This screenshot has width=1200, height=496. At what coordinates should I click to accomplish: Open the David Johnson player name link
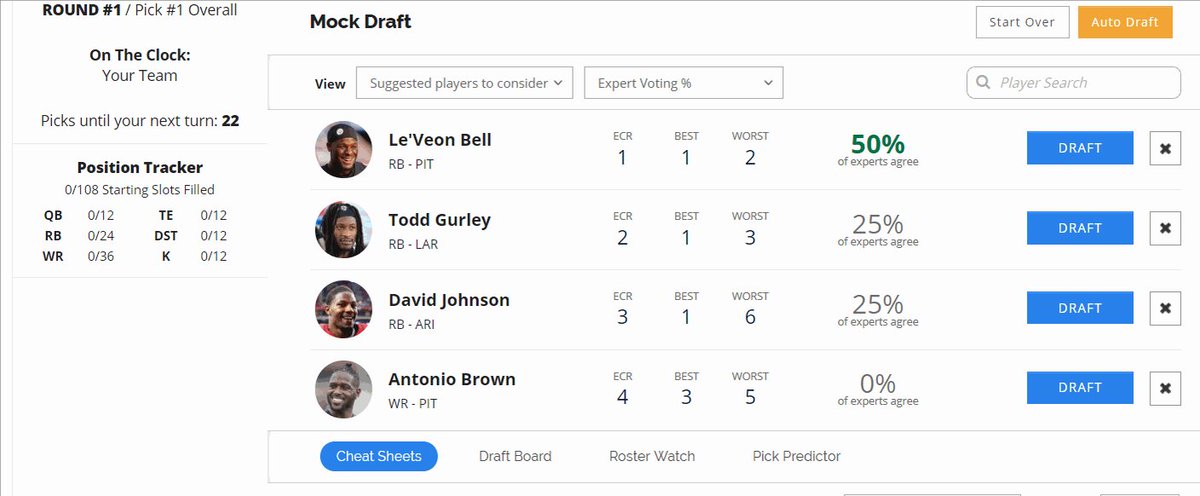click(449, 300)
